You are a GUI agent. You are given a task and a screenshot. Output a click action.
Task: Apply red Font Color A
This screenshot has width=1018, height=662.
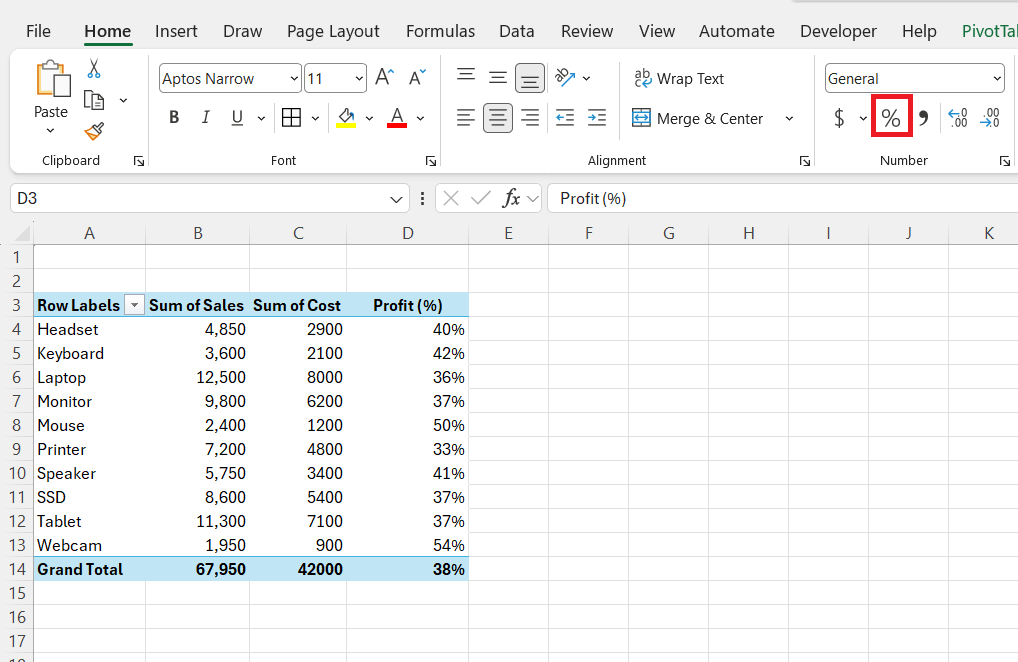[397, 118]
